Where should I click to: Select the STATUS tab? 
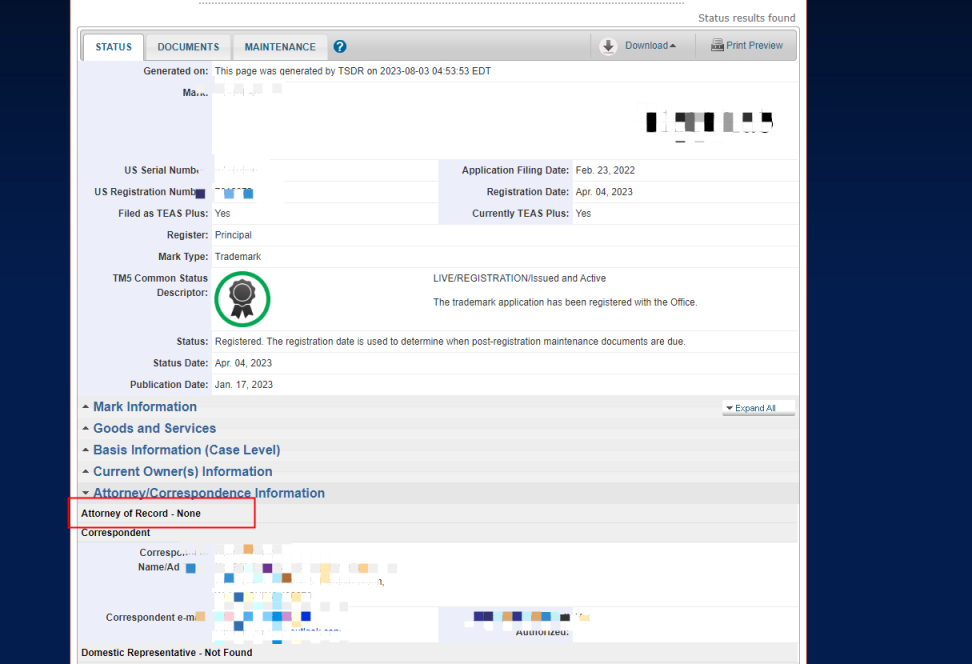[x=114, y=47]
